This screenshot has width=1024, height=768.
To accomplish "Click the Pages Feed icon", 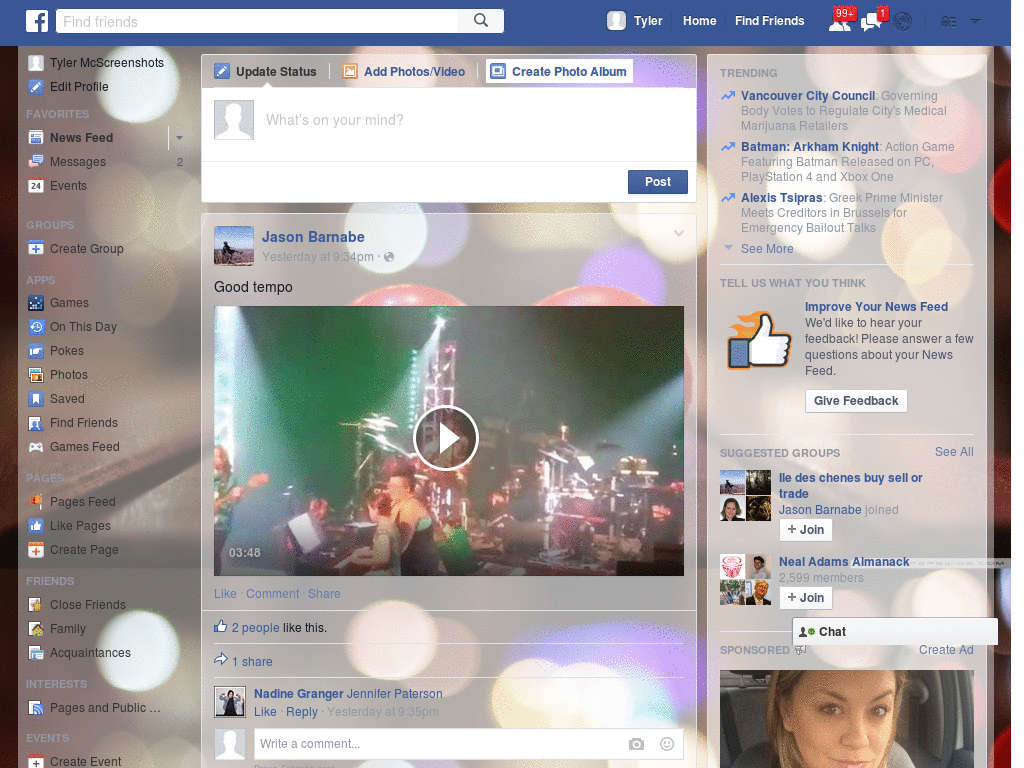I will pos(36,502).
